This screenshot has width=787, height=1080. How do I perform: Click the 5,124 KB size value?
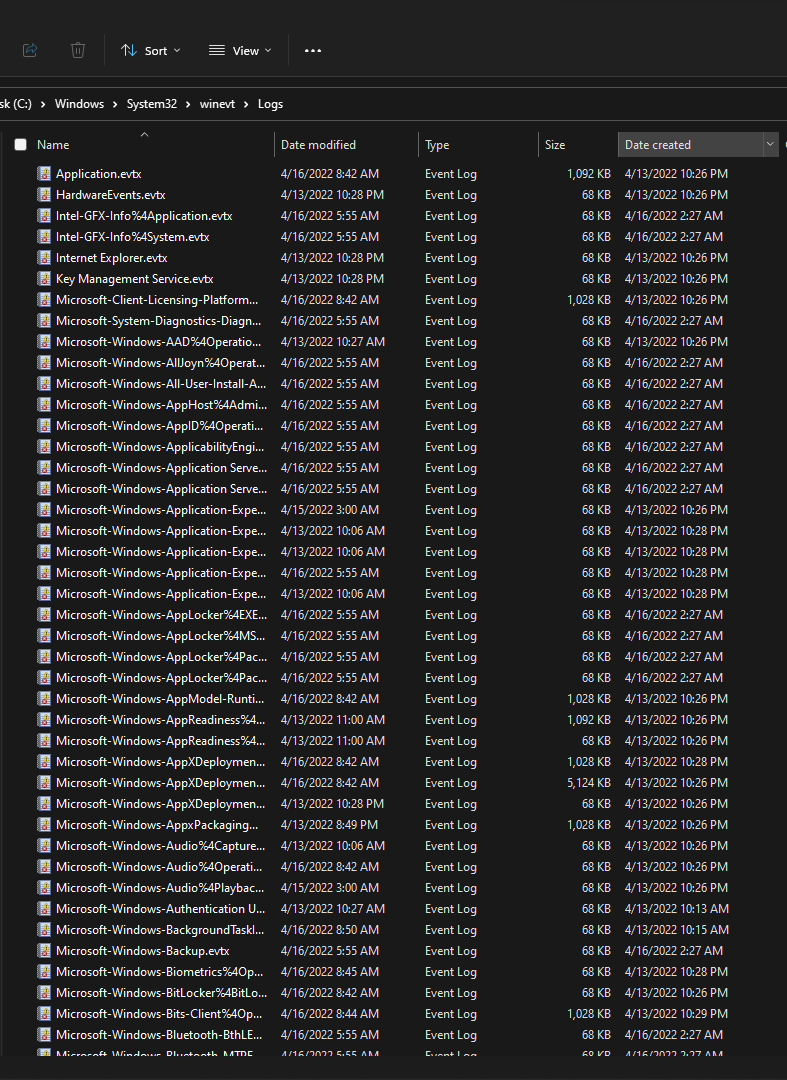pos(589,783)
